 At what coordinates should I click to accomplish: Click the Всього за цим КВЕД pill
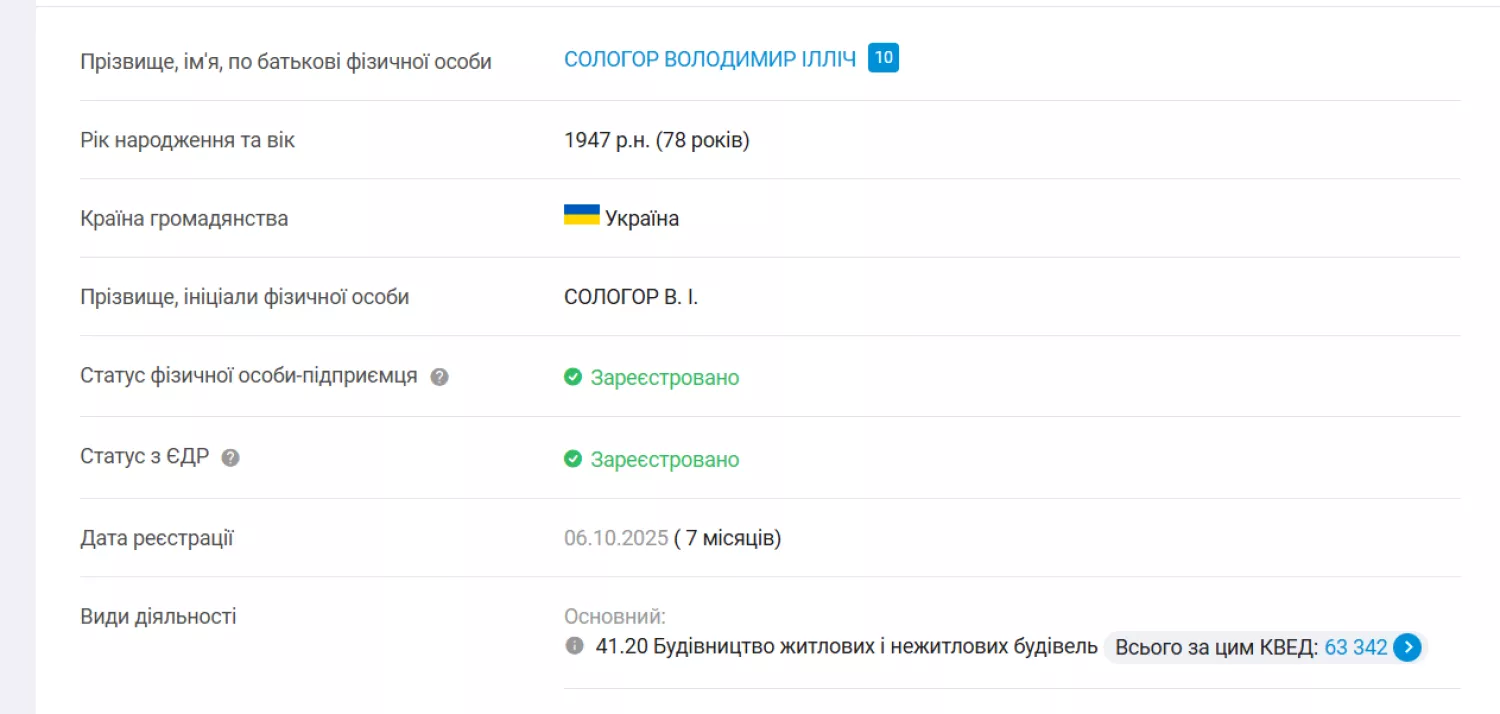pos(1266,647)
